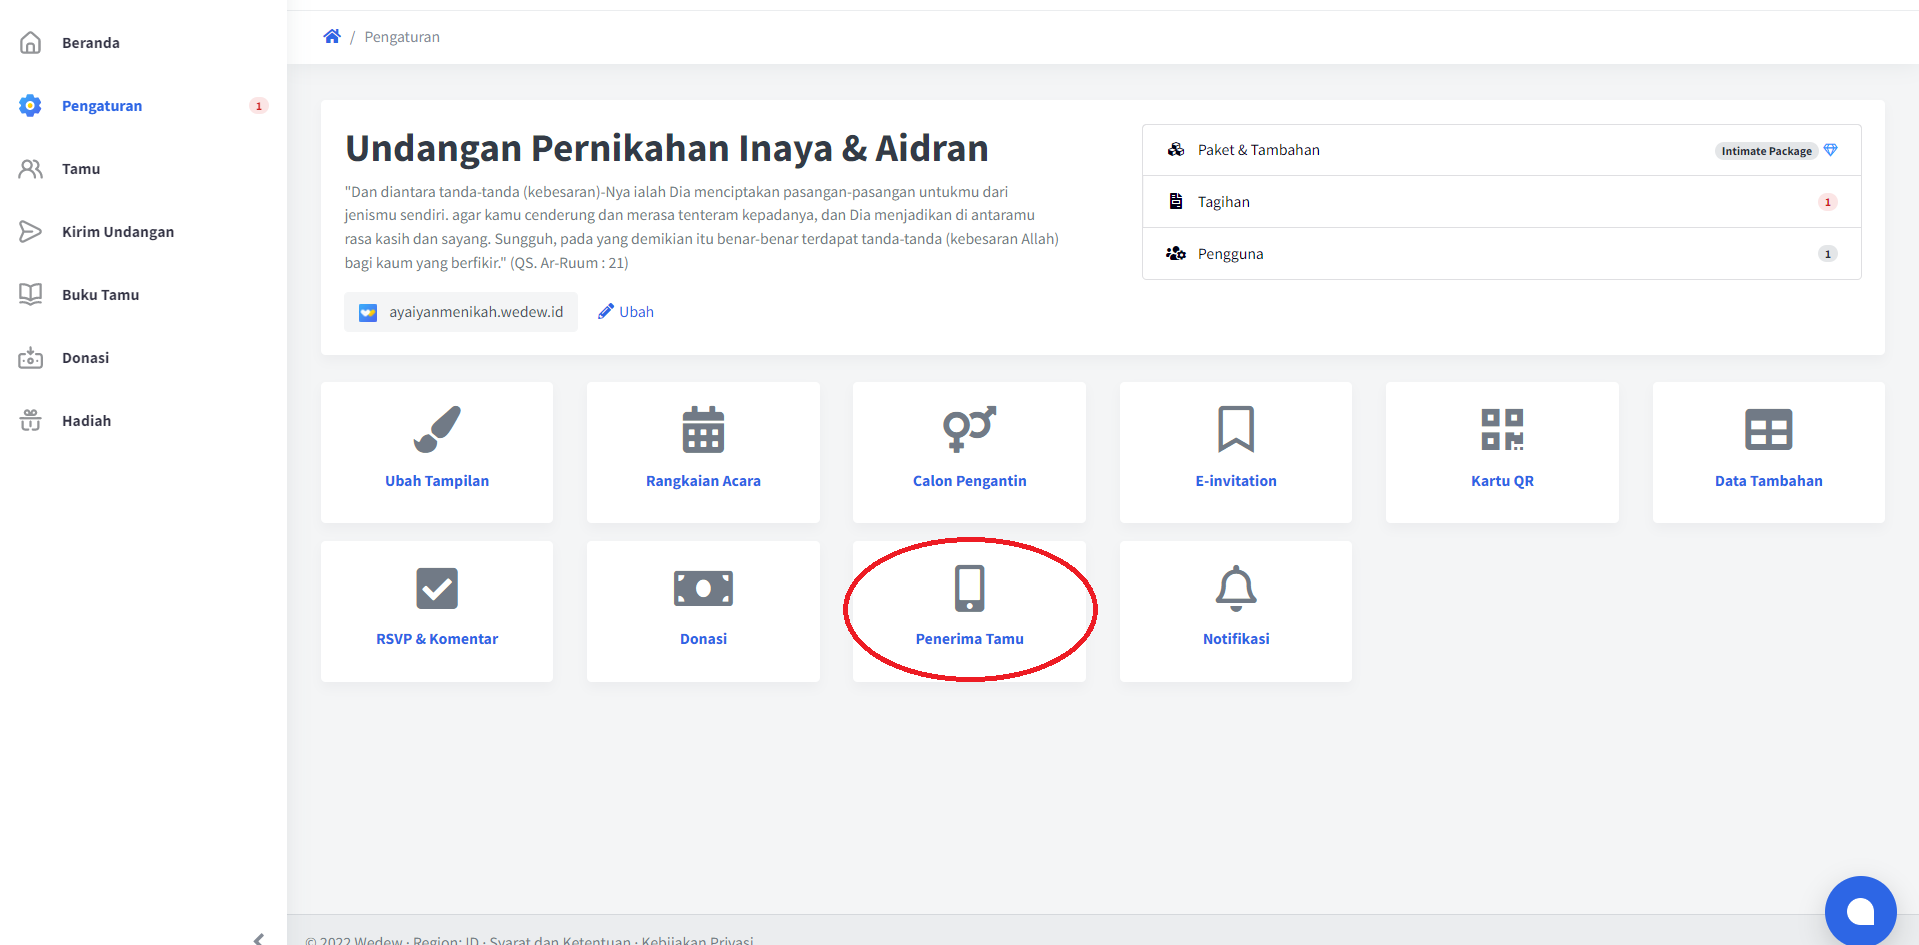This screenshot has height=945, width=1919.
Task: Open the Kebijakan Privasi footer link
Action: point(698,940)
